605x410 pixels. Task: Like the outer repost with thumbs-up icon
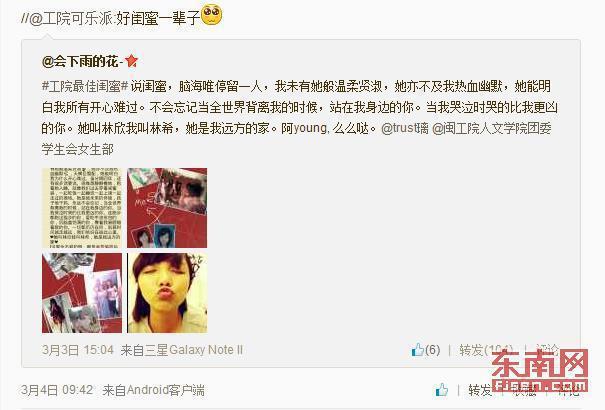[x=441, y=390]
